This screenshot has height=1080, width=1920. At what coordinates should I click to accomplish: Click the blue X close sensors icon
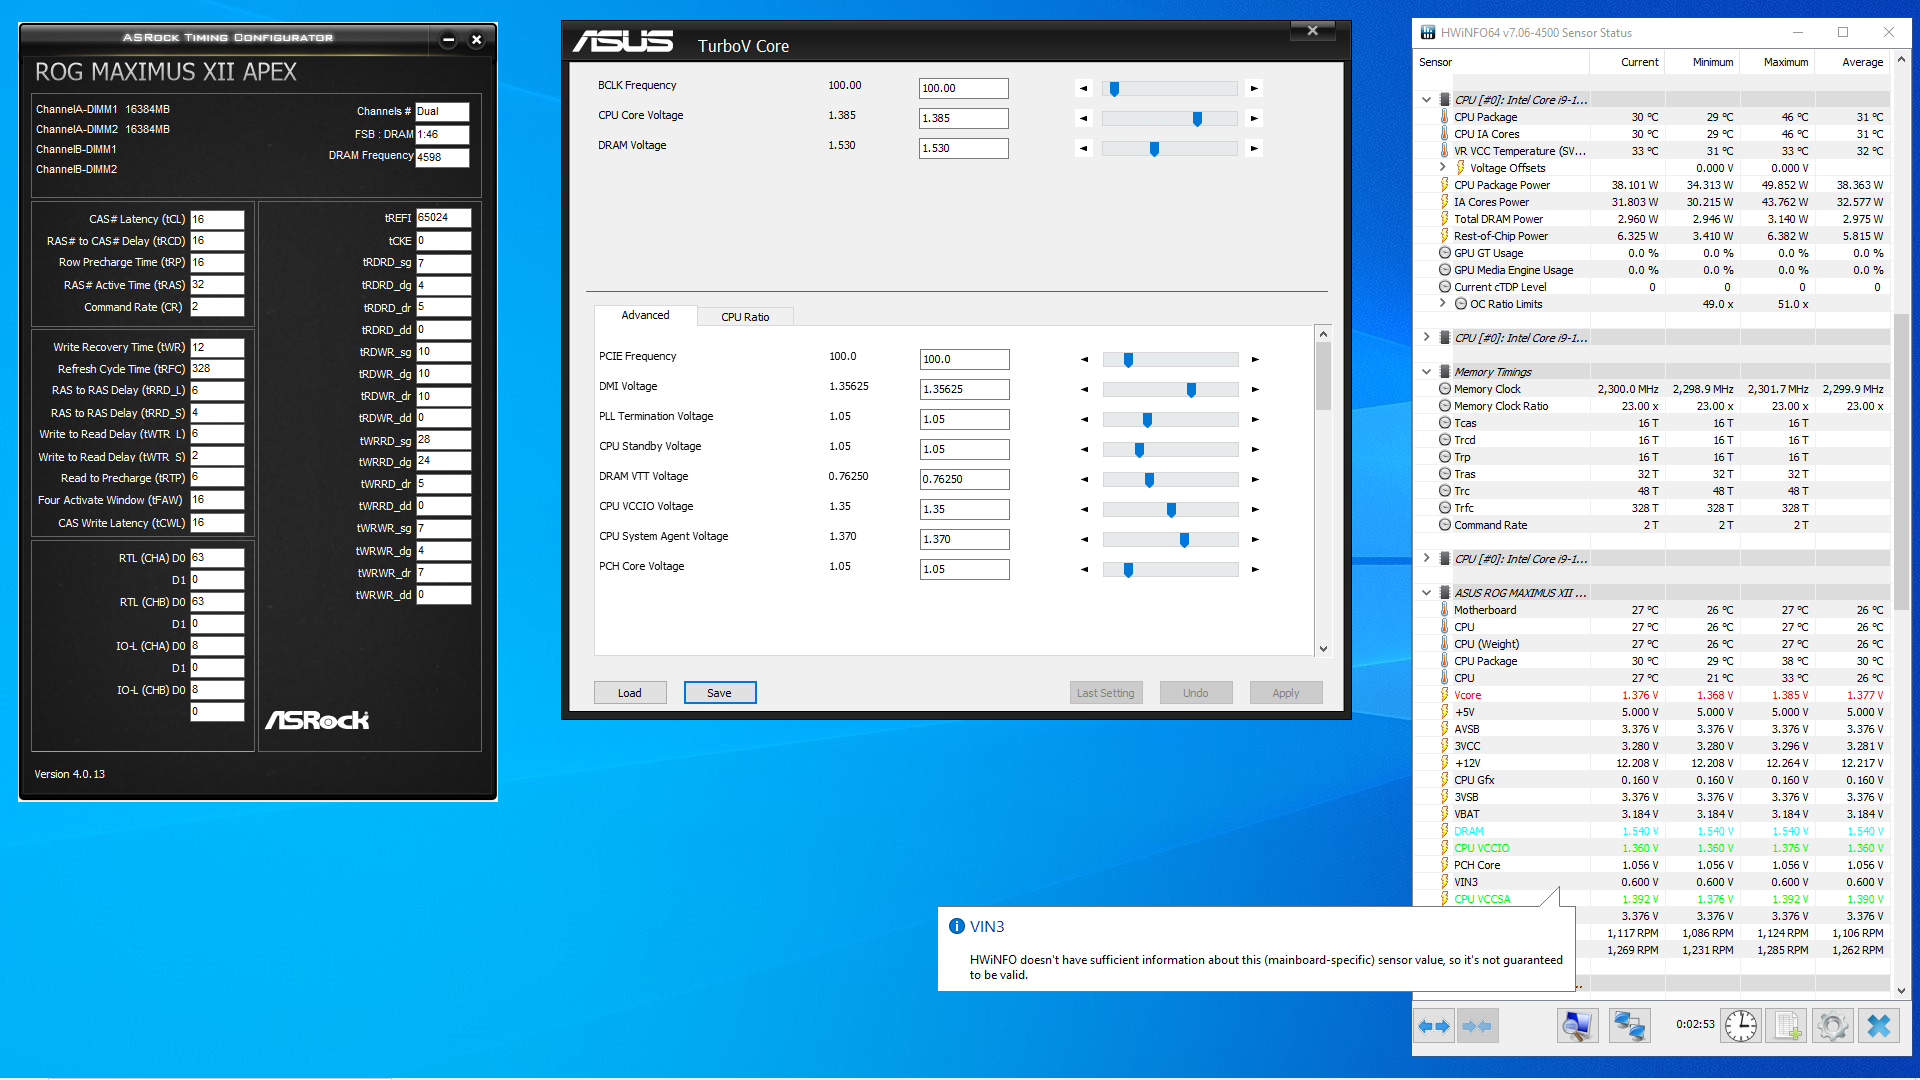point(1878,1026)
